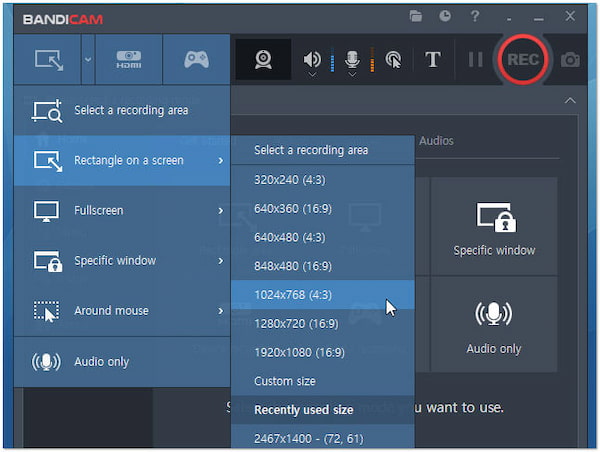Open the output folder icon
Viewport: 600px width, 452px height.
(416, 17)
